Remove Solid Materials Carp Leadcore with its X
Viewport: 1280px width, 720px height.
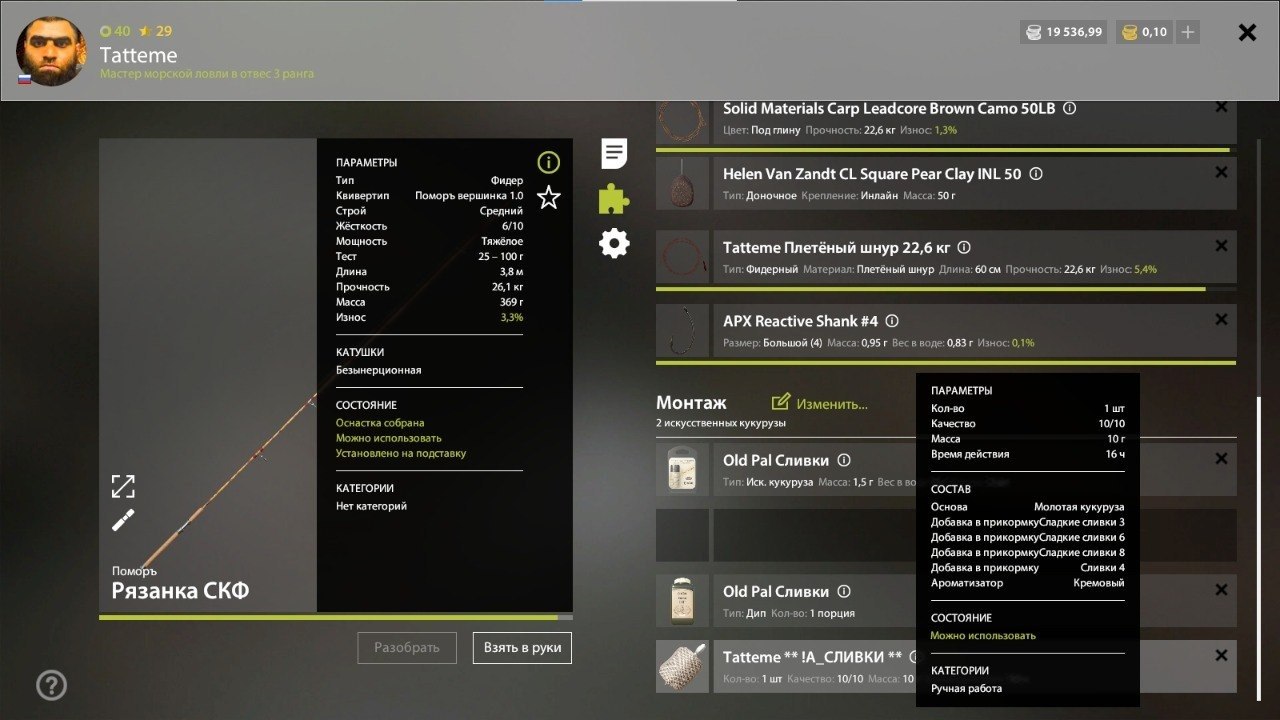click(1221, 107)
